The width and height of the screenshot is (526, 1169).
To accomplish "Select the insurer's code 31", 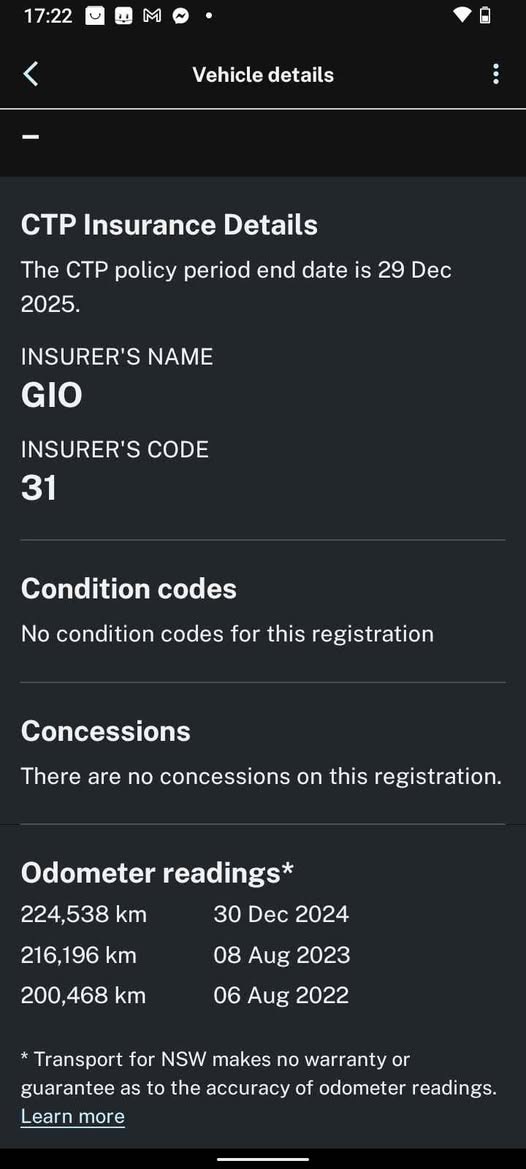I will coord(39,488).
